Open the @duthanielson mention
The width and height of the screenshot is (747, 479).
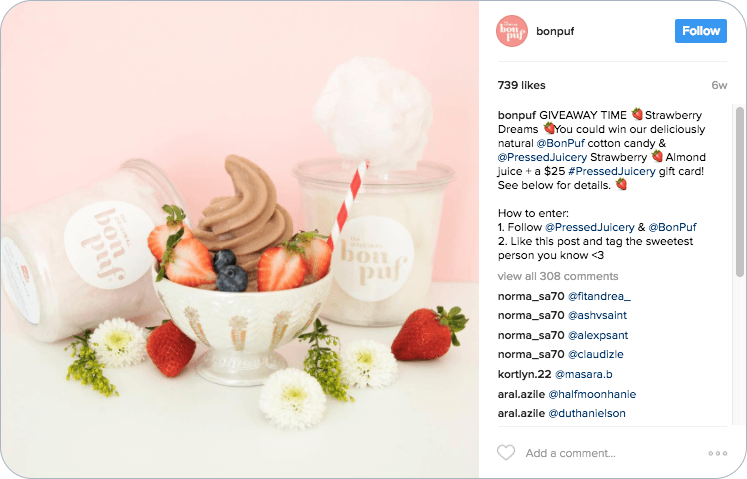point(587,414)
